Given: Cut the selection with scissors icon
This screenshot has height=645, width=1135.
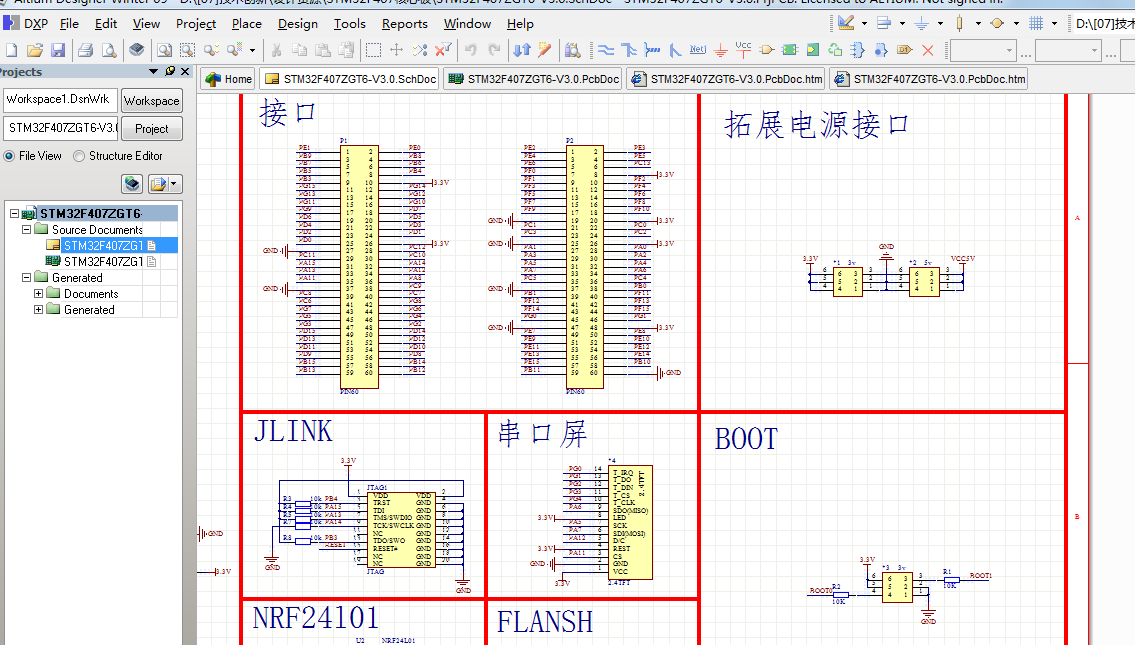Looking at the screenshot, I should [276, 50].
